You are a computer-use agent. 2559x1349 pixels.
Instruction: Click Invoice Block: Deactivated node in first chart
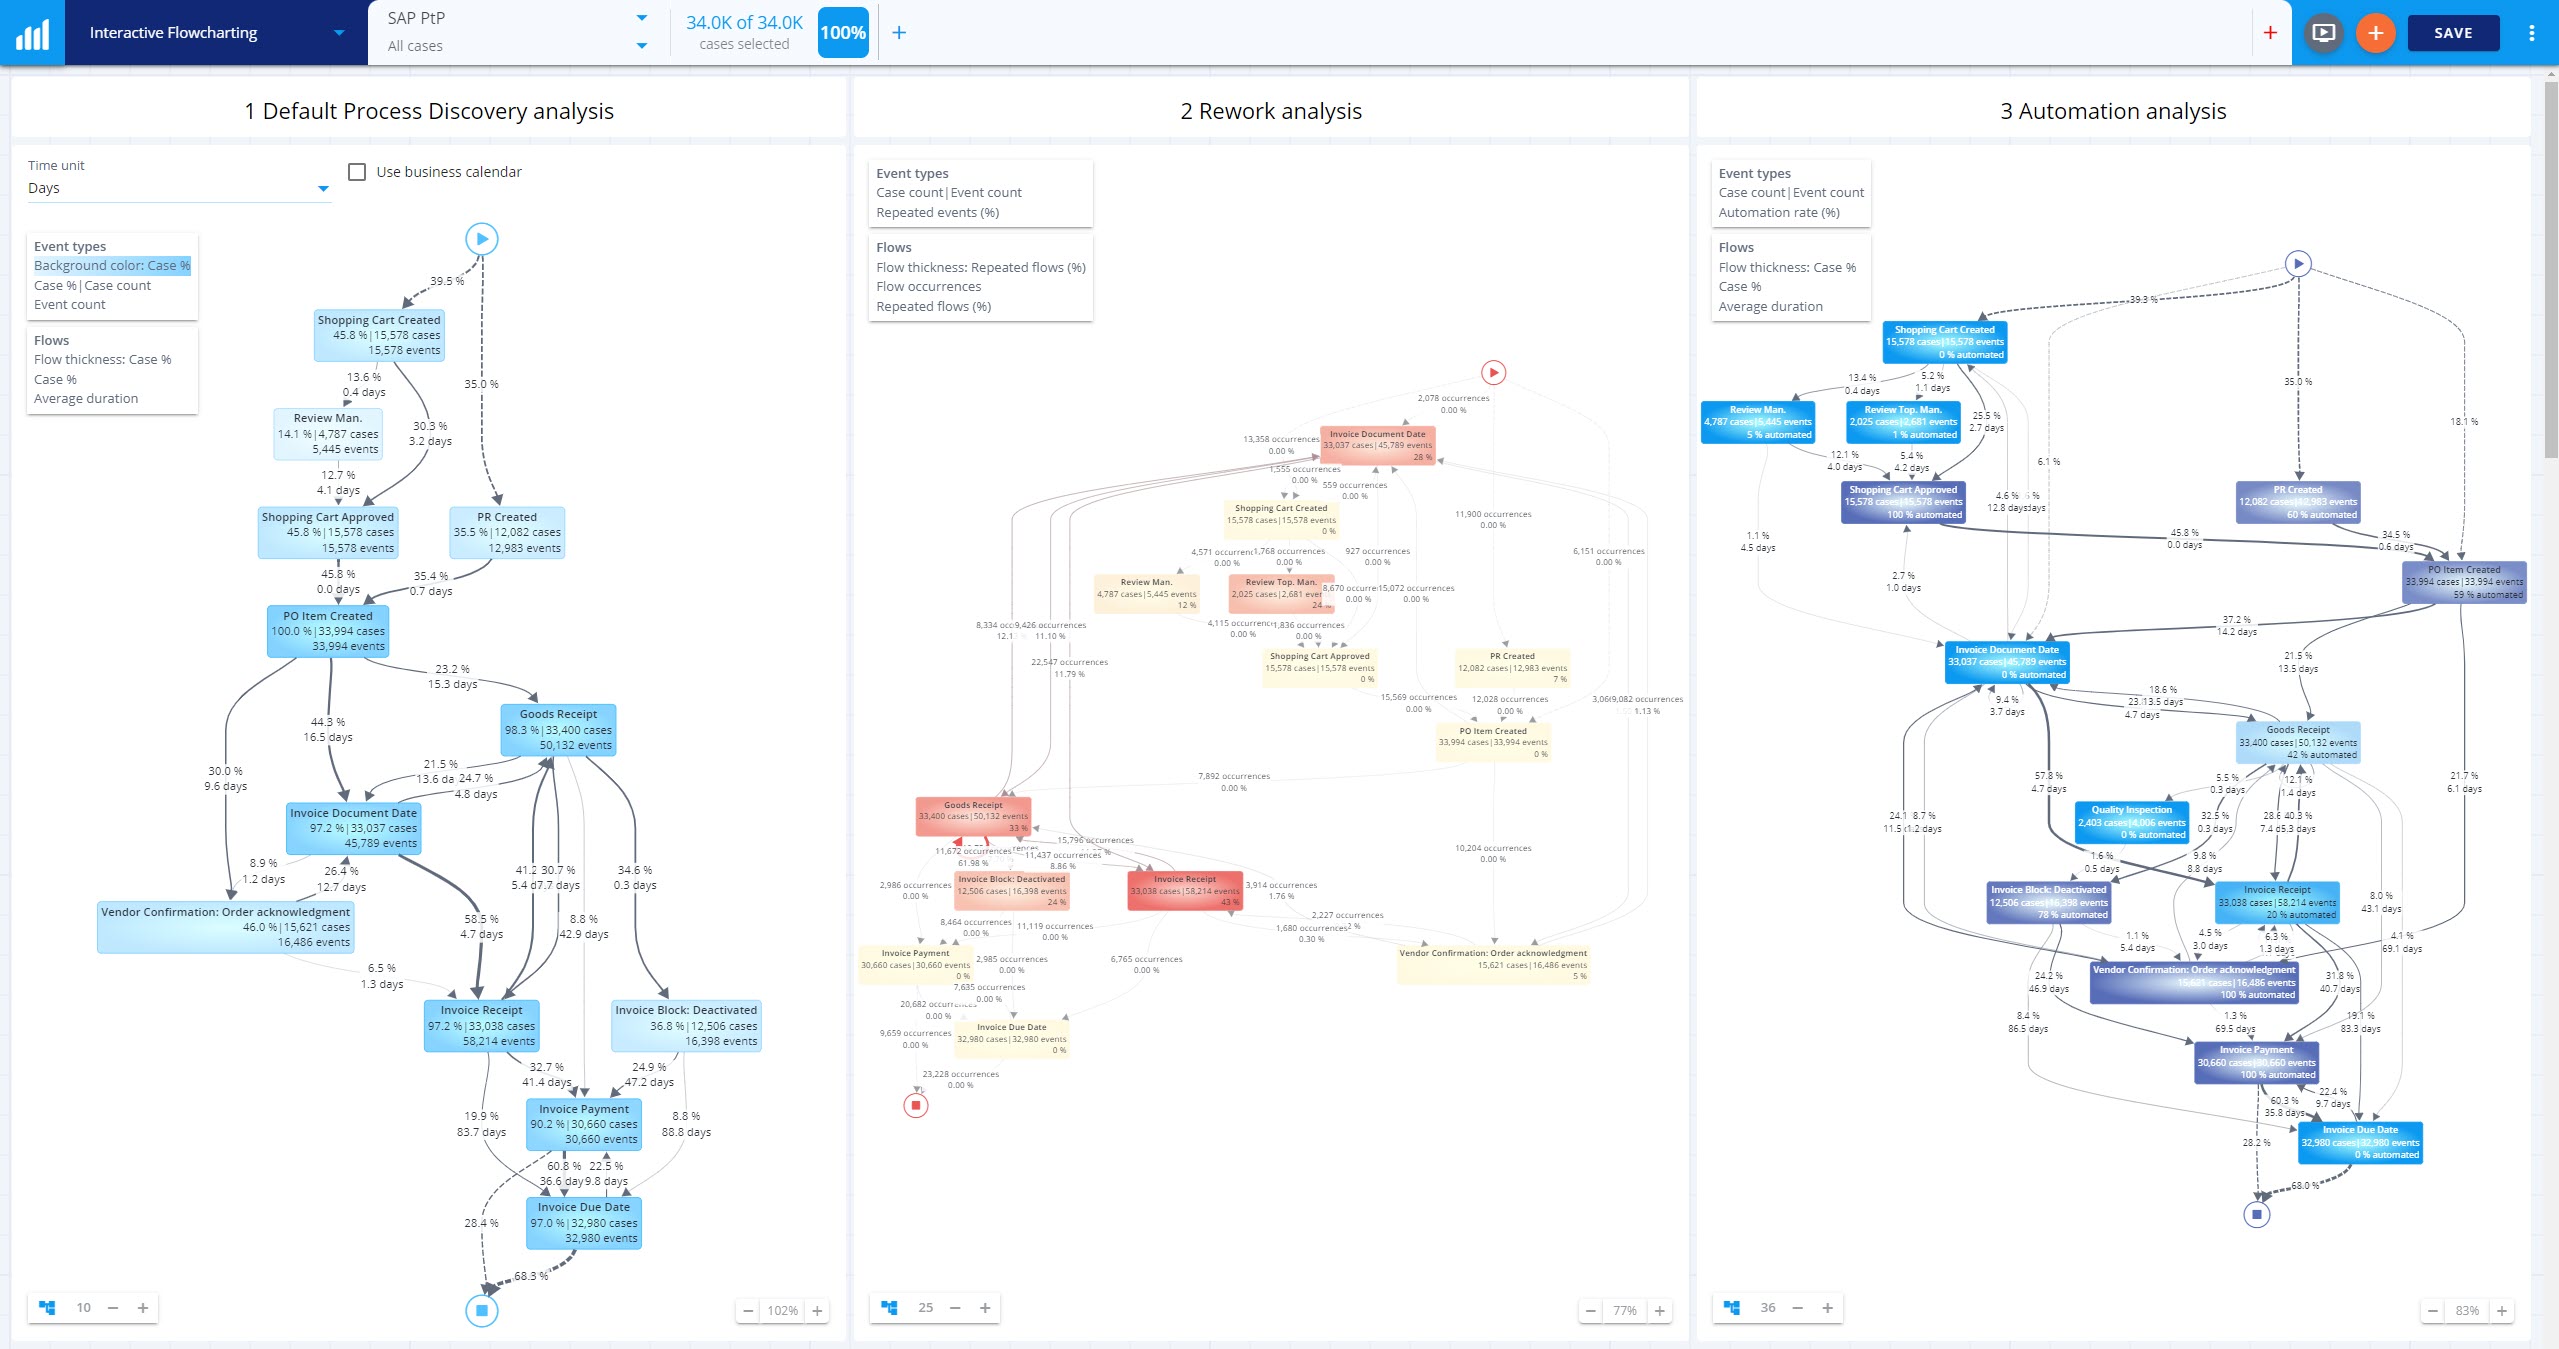(x=686, y=1026)
